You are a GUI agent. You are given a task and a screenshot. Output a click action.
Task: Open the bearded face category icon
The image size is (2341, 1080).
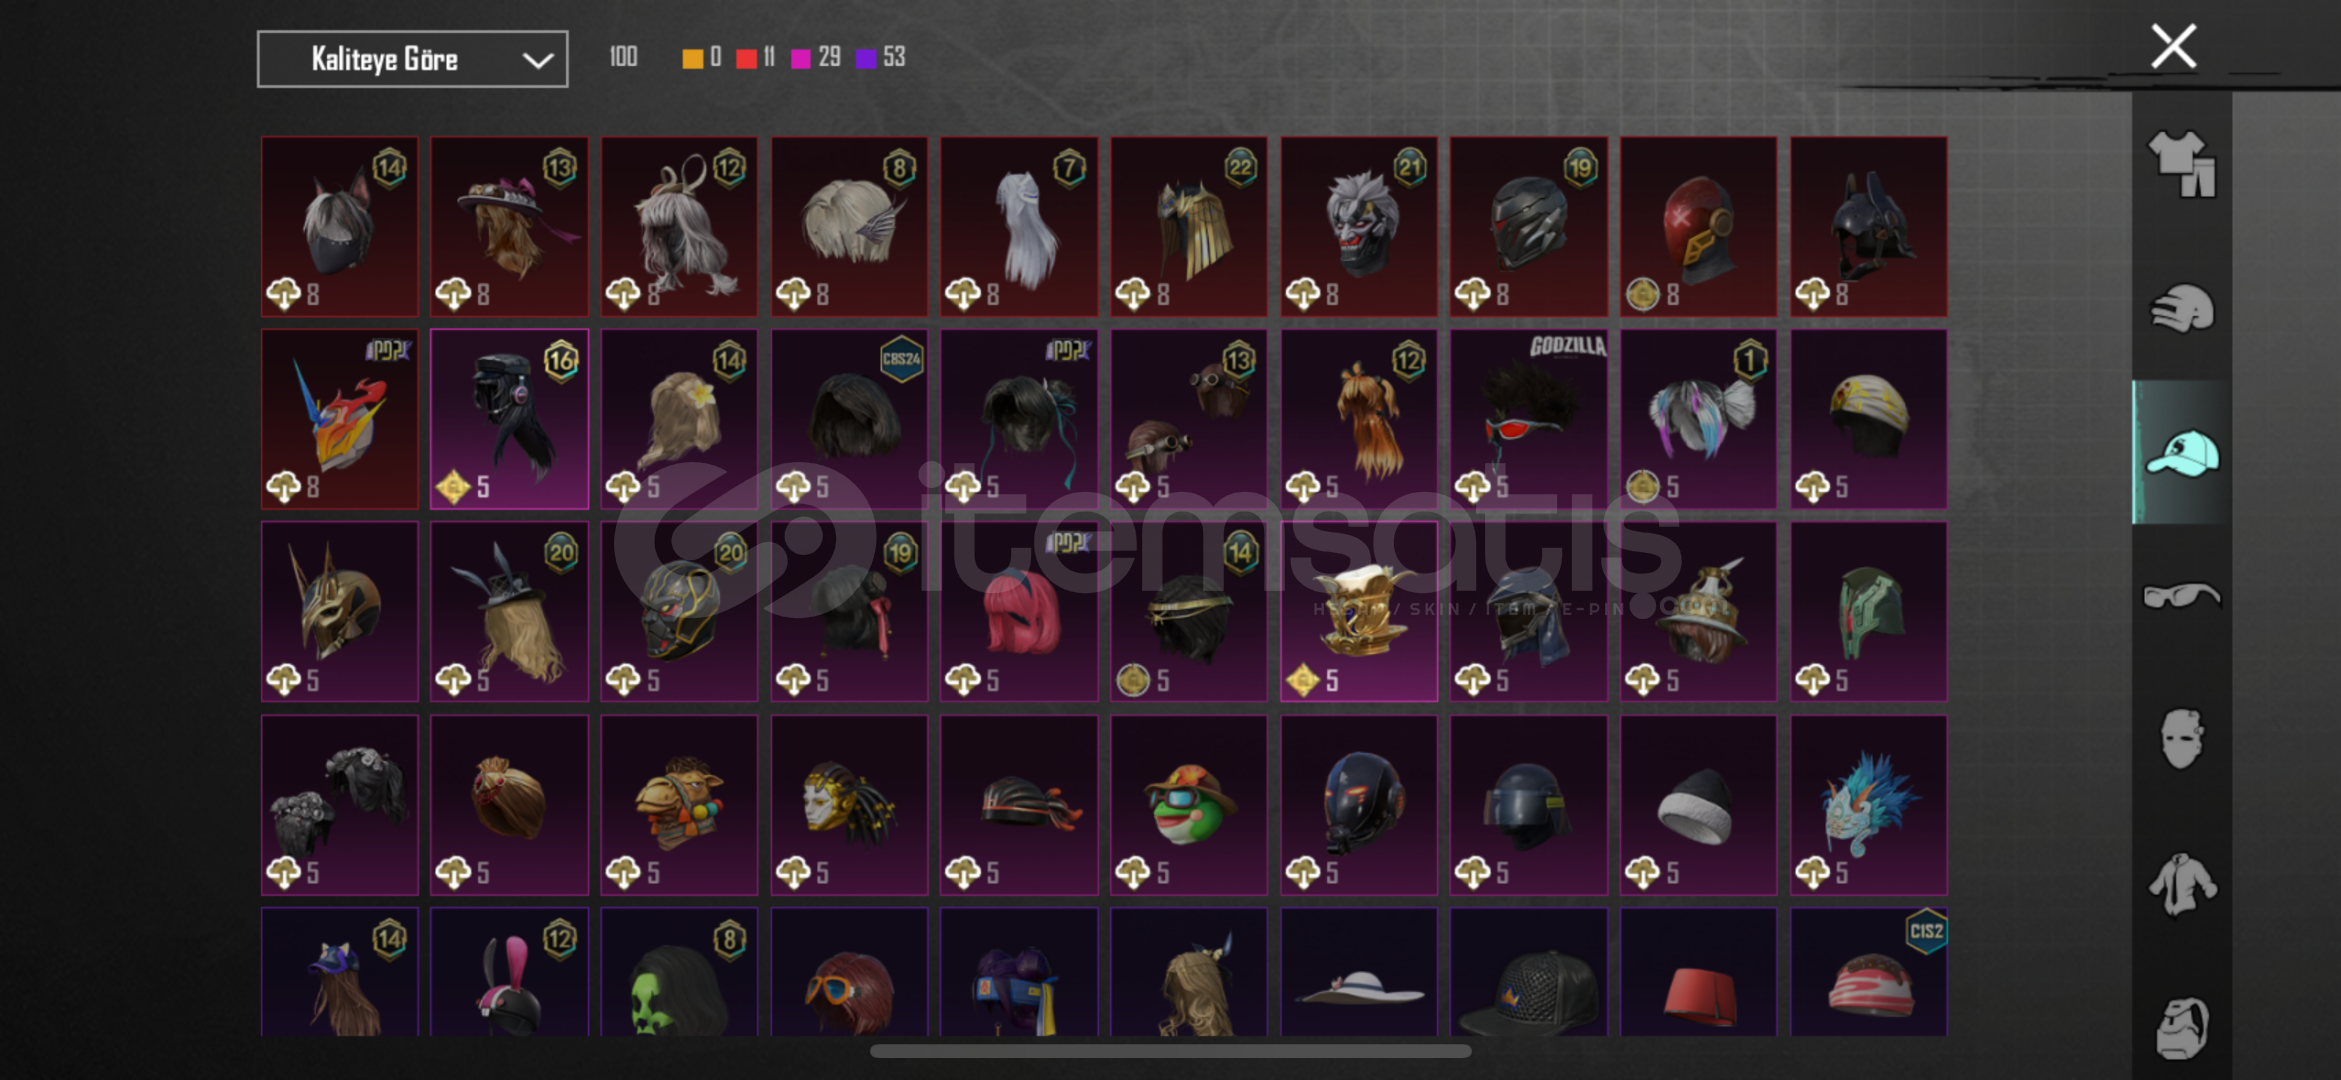pos(2181,1027)
